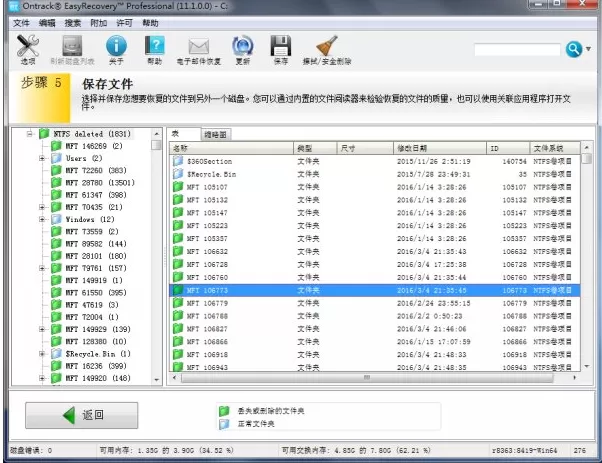Expand the Users (2) tree node

coord(42,158)
